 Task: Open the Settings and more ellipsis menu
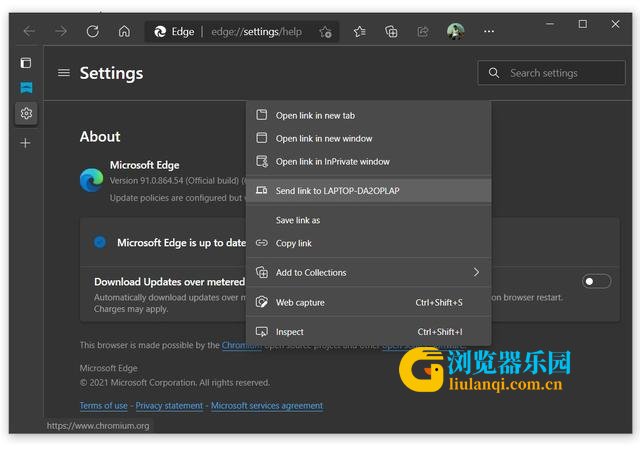(x=489, y=31)
